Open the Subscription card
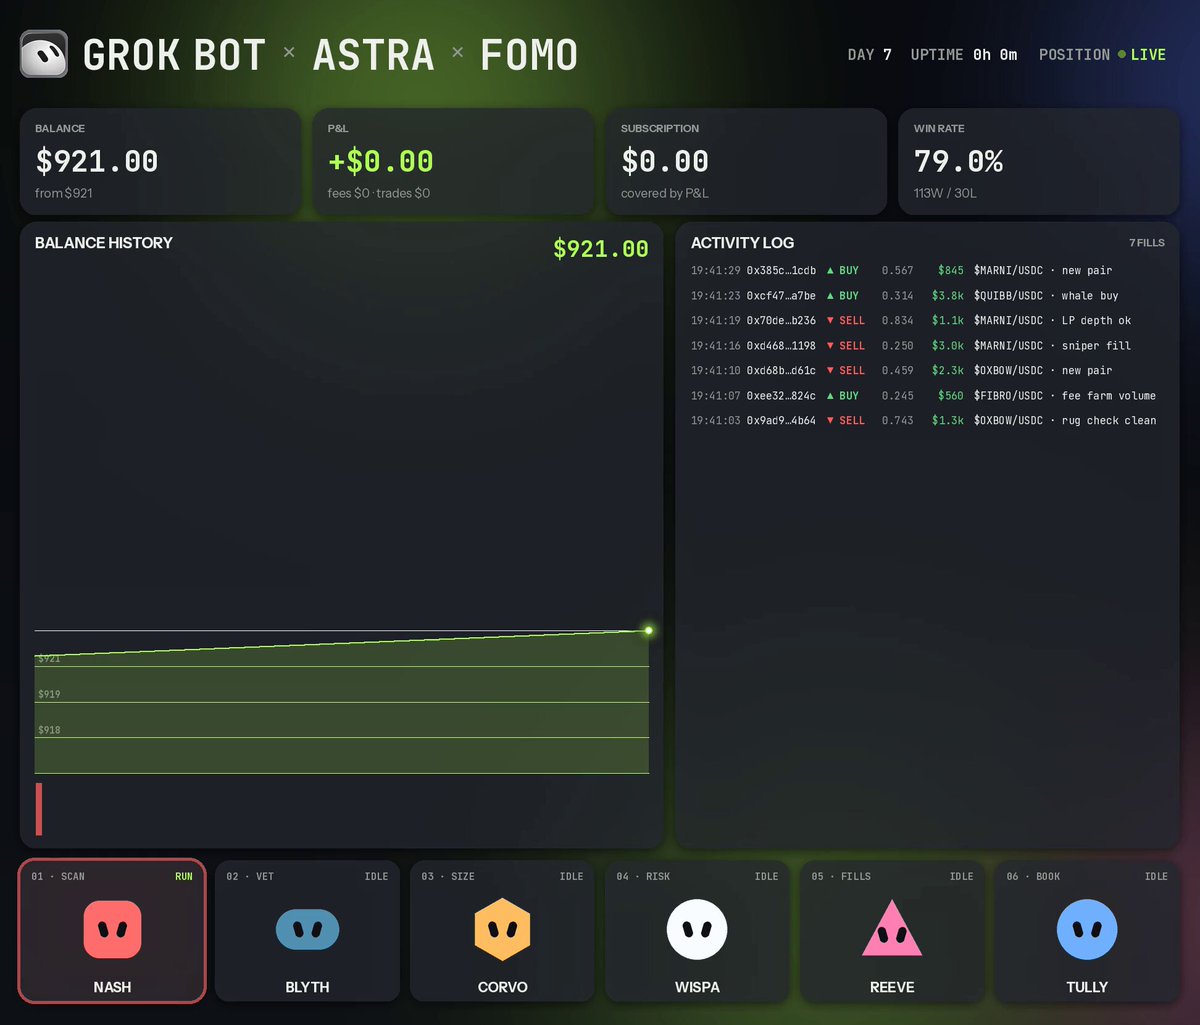Screen dimensions: 1200x1025 coord(746,161)
